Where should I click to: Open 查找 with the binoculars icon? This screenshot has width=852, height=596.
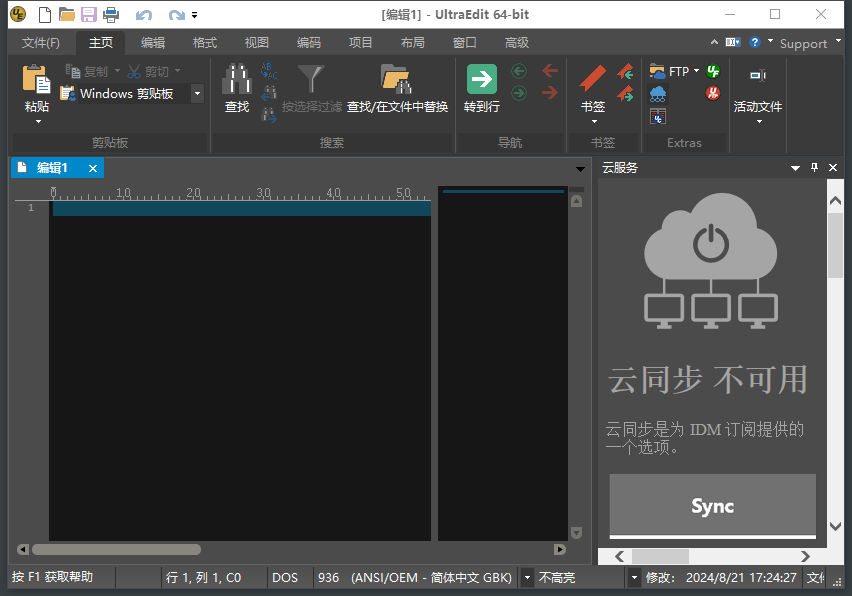pyautogui.click(x=237, y=79)
